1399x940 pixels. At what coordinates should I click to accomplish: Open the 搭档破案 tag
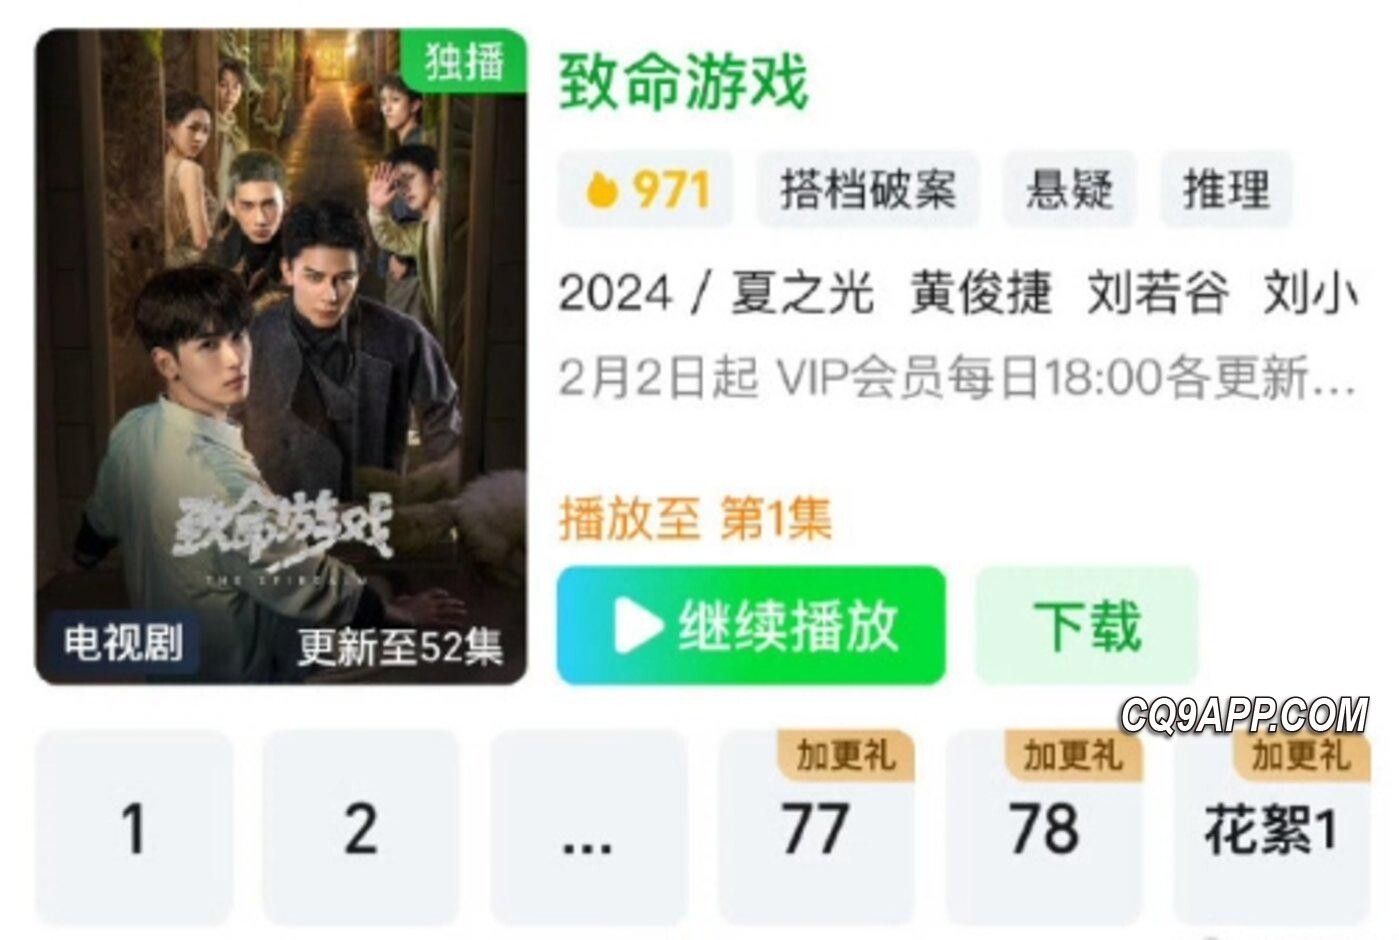[x=868, y=189]
